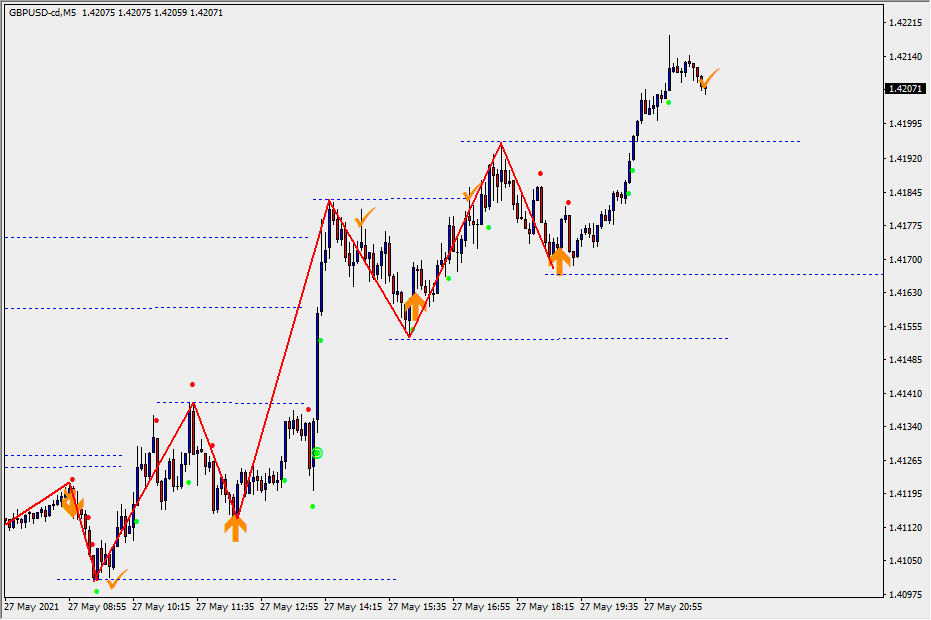
Task: Click the red dot above the 10:15 swing high
Action: [x=192, y=384]
